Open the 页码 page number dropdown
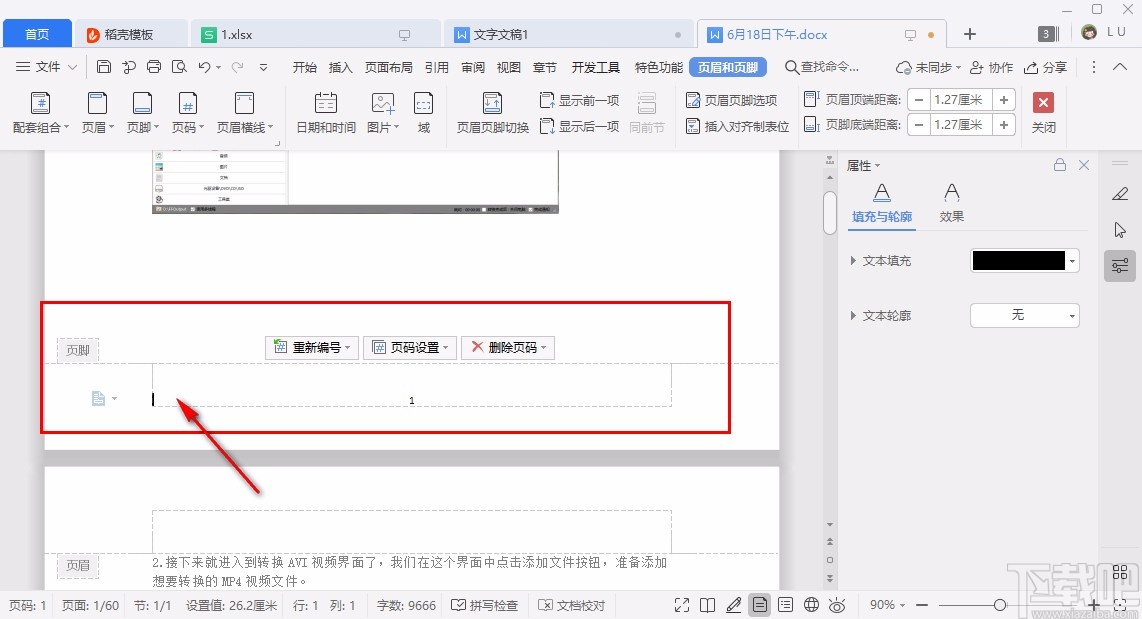 (187, 110)
